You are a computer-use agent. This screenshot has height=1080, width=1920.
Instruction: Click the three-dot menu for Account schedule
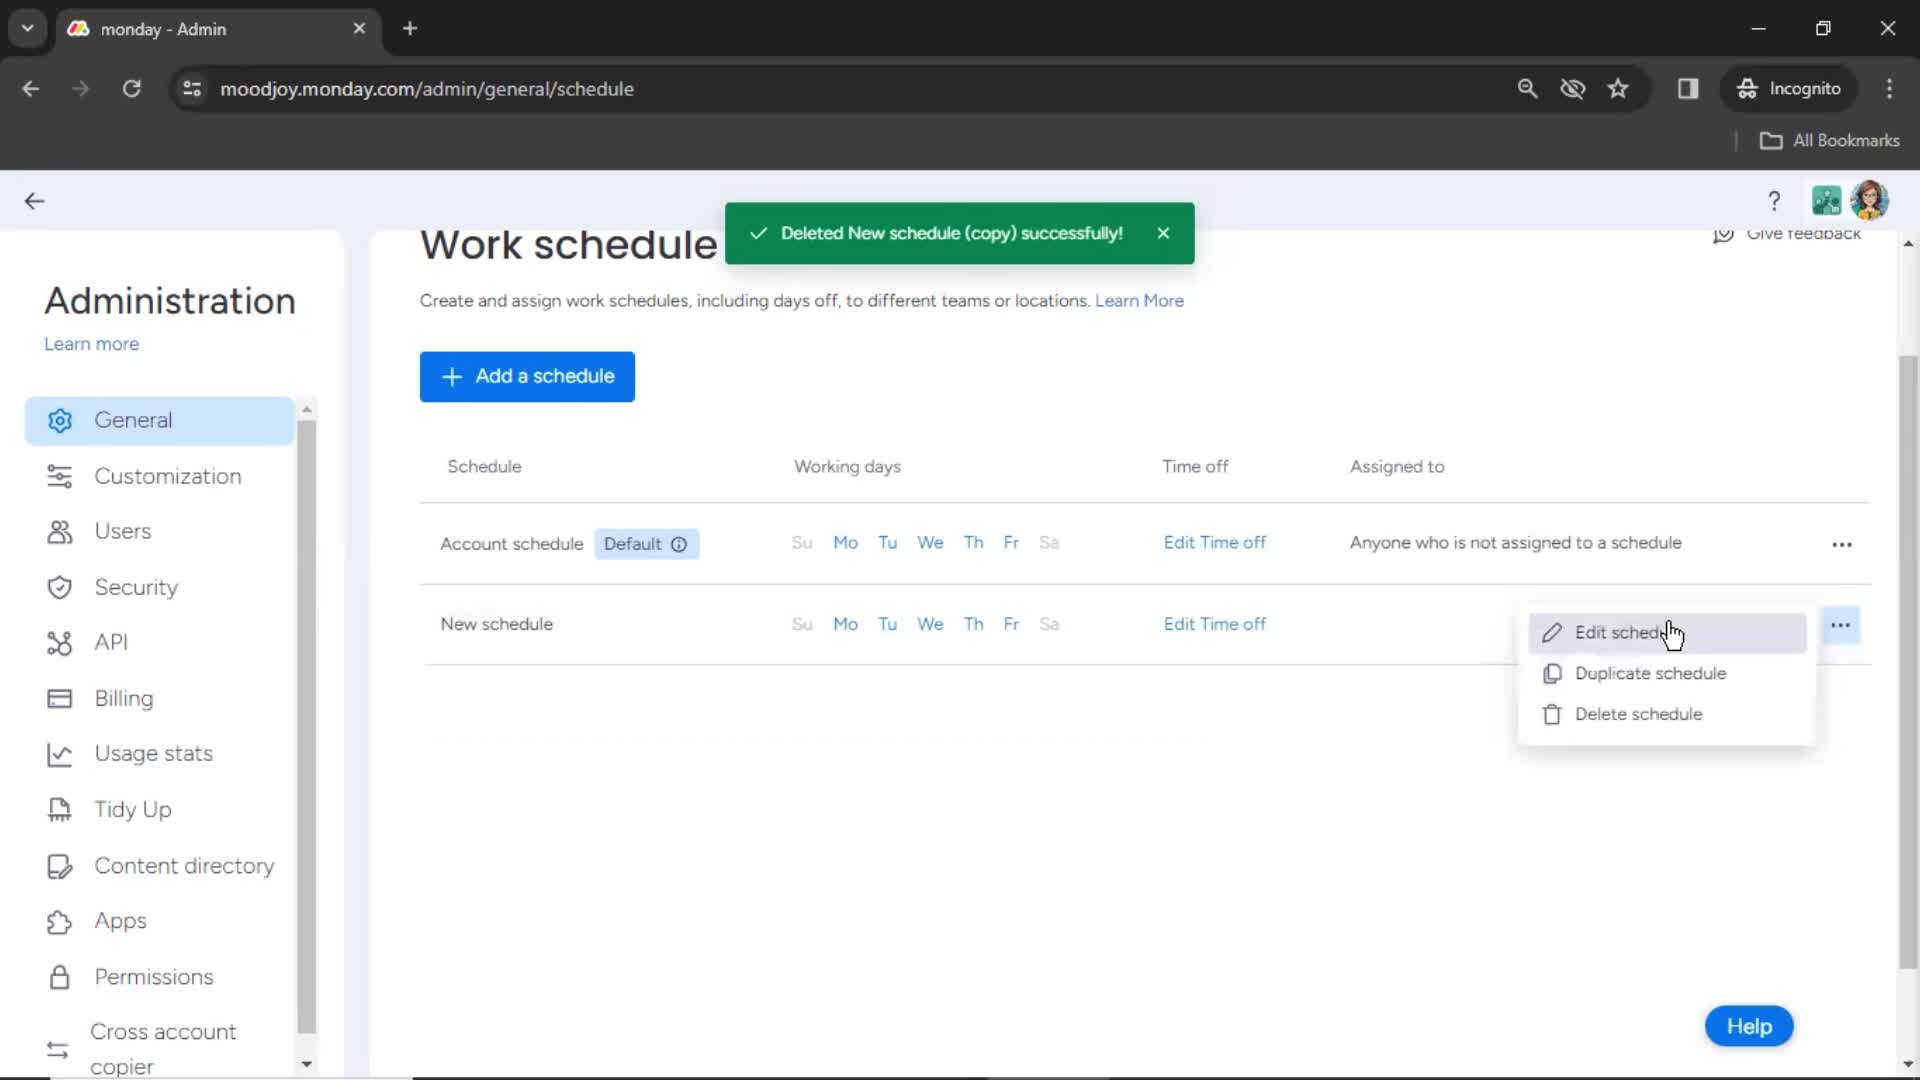tap(1841, 543)
